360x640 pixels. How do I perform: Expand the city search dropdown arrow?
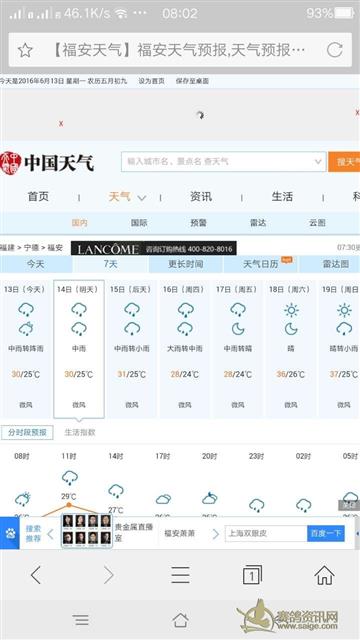tap(318, 162)
